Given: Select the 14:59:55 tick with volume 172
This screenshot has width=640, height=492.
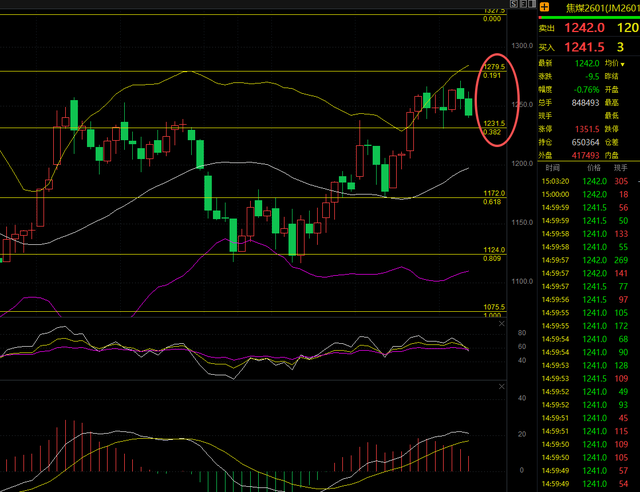Looking at the screenshot, I should pyautogui.click(x=589, y=326).
